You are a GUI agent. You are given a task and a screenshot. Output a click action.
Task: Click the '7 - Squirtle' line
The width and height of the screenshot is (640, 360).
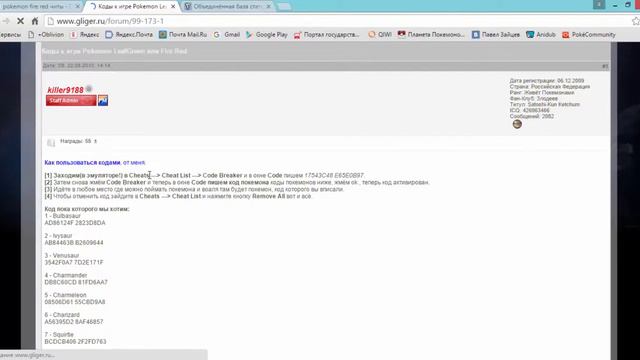tap(59, 335)
